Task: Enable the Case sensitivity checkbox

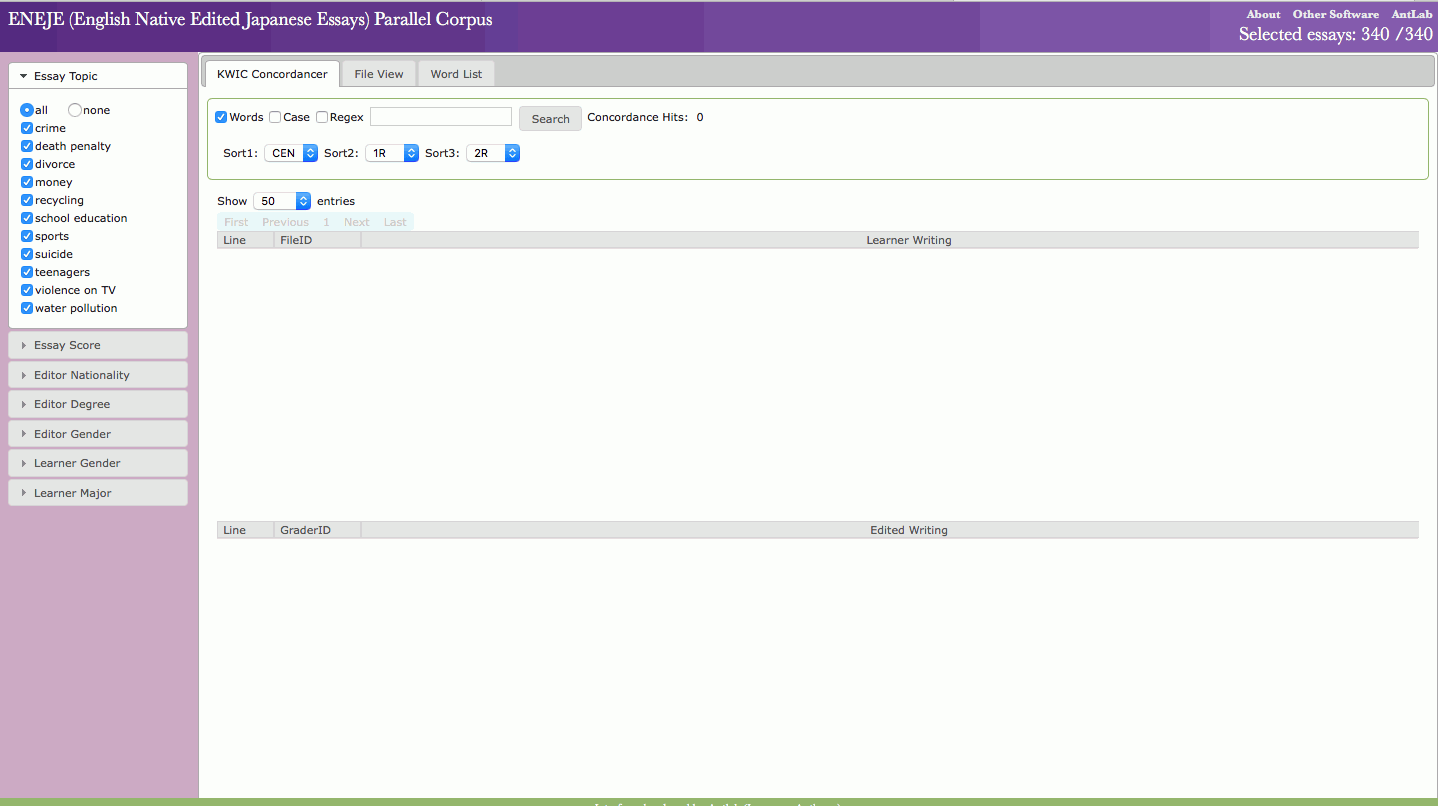Action: 275,117
